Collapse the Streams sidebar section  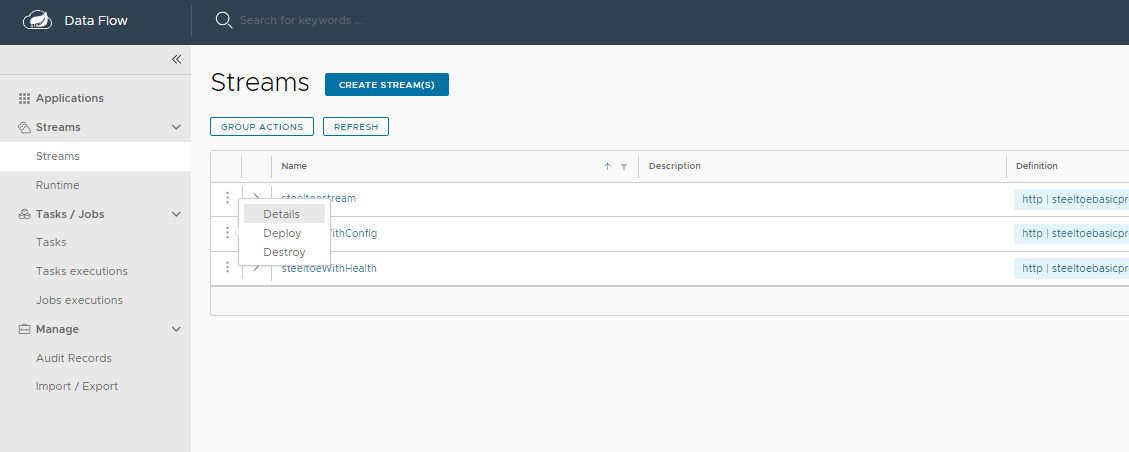[x=176, y=128]
